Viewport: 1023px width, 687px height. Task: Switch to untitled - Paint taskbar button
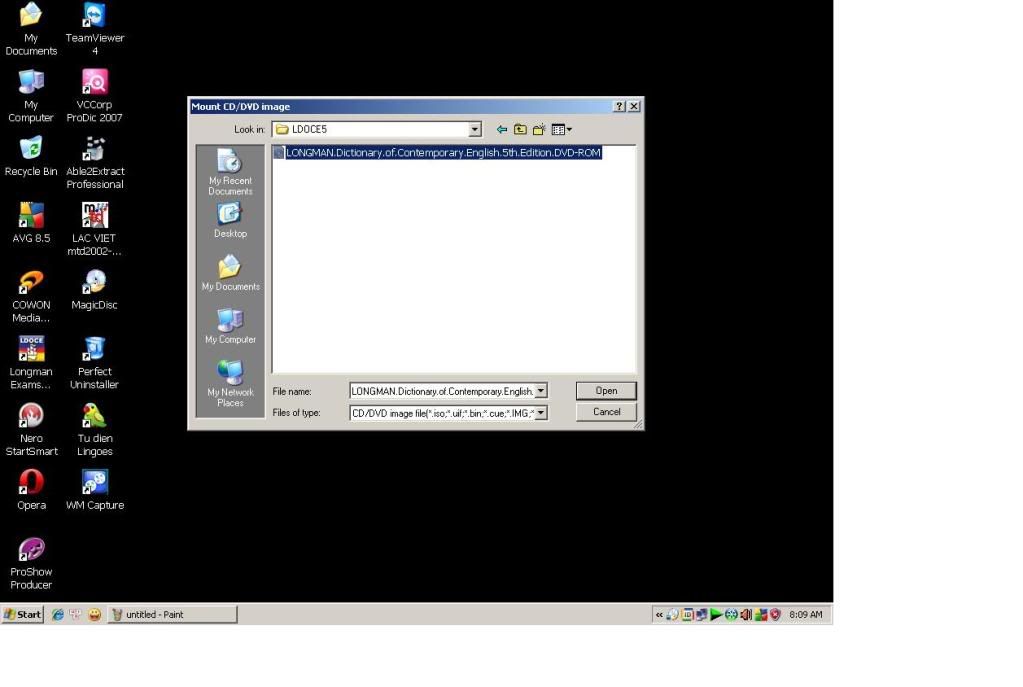(172, 615)
